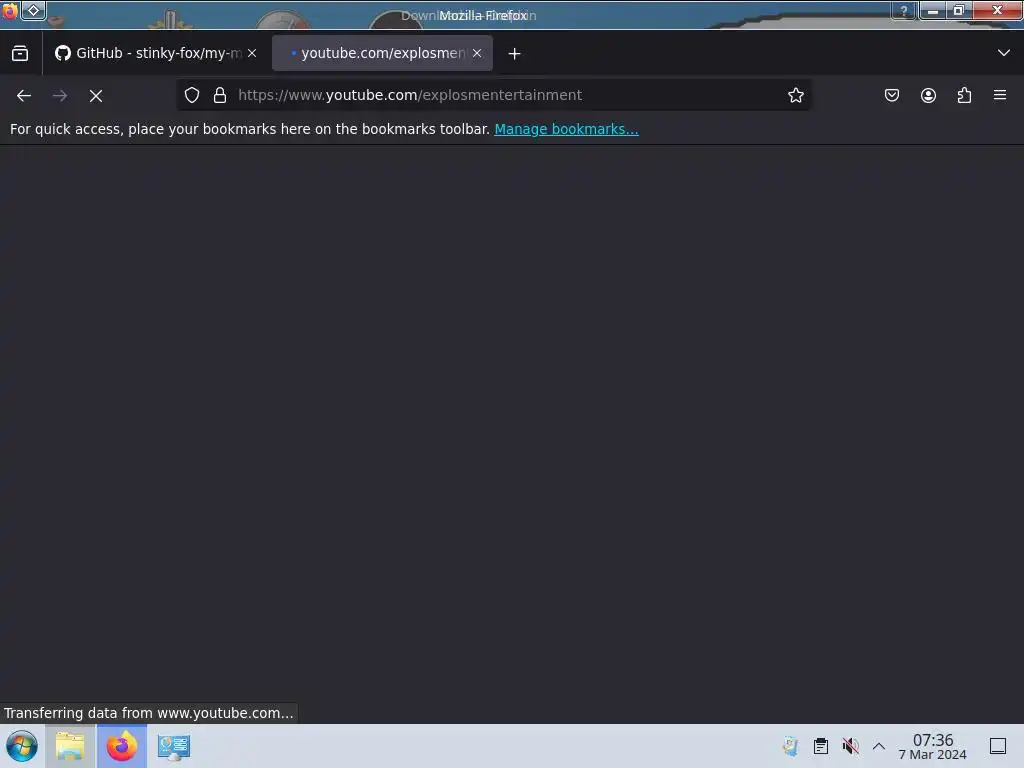Open Firefox View recent browsing icon
Screen dimensions: 1024x768
coord(20,54)
